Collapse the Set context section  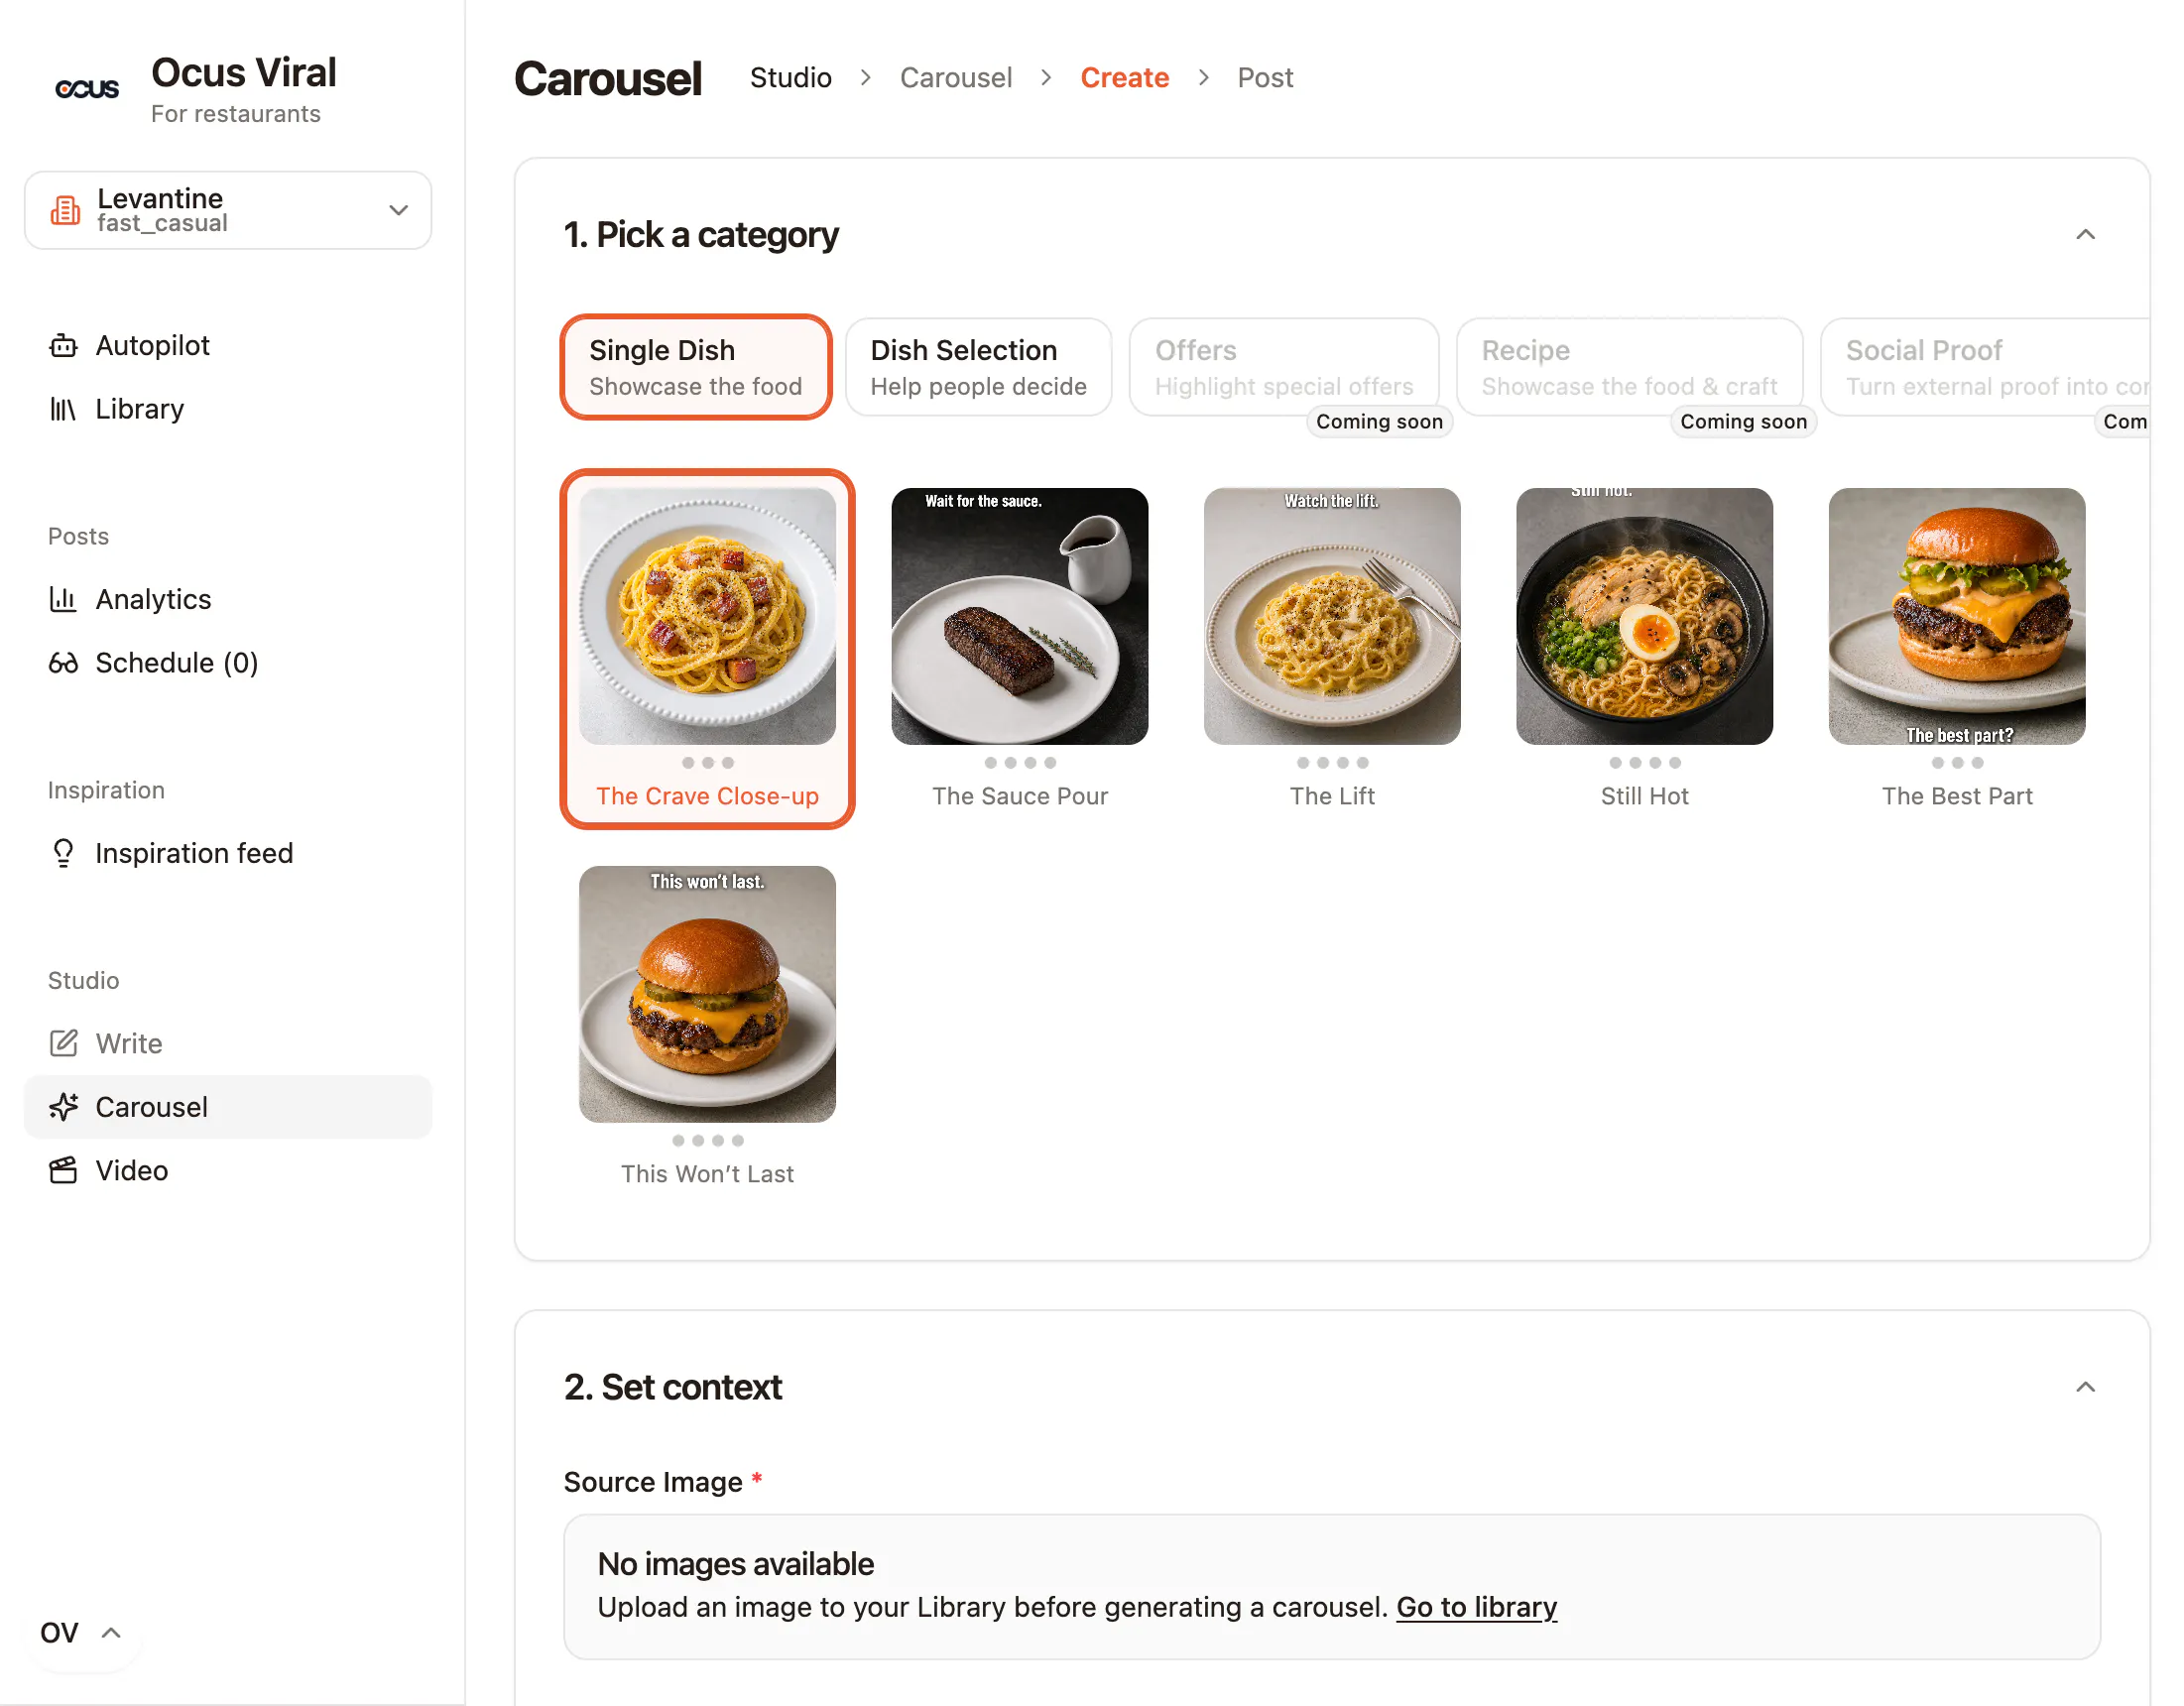(x=2085, y=1387)
